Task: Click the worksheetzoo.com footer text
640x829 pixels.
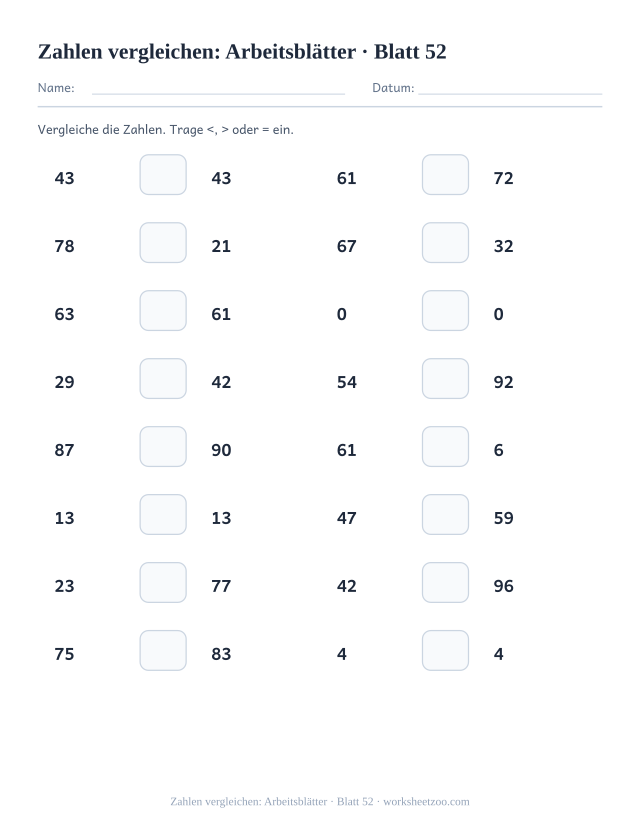Action: (x=426, y=802)
